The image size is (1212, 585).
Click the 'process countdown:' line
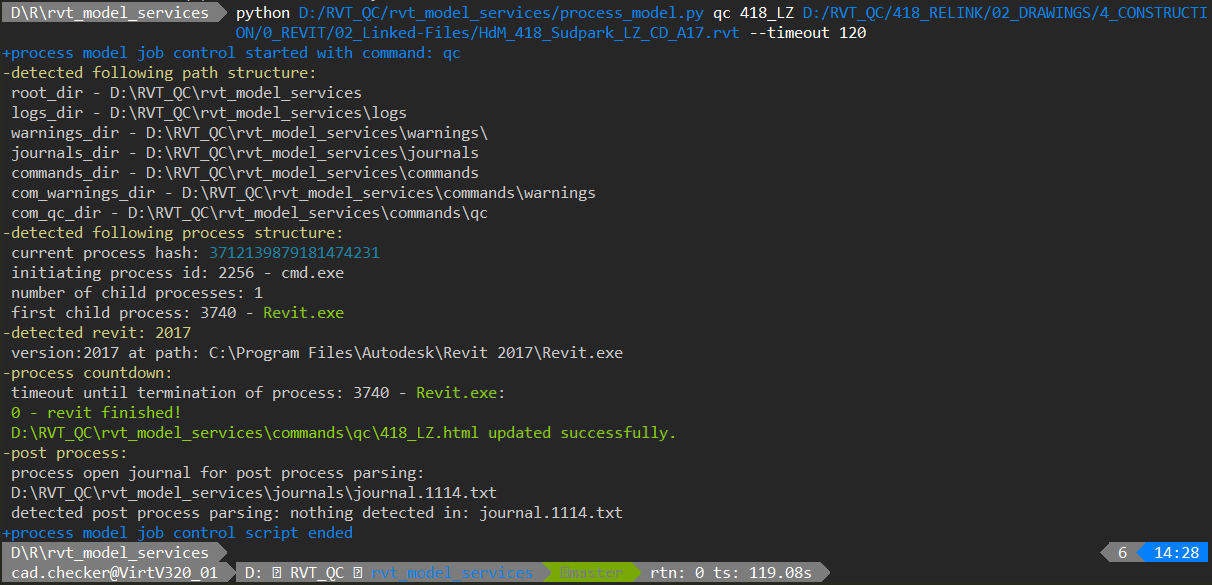pyautogui.click(x=87, y=373)
